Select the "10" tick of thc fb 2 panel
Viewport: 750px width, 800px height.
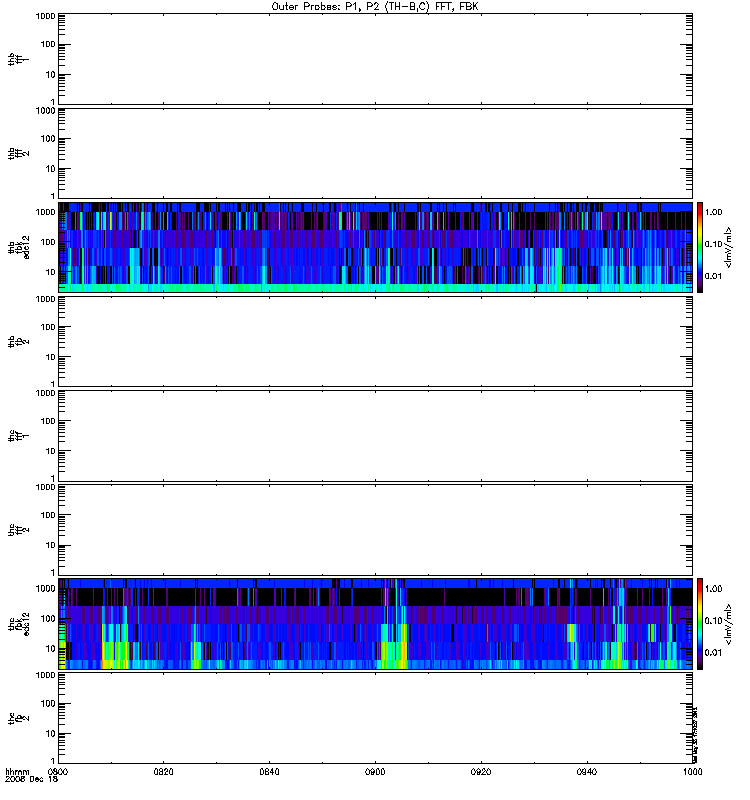pos(51,734)
